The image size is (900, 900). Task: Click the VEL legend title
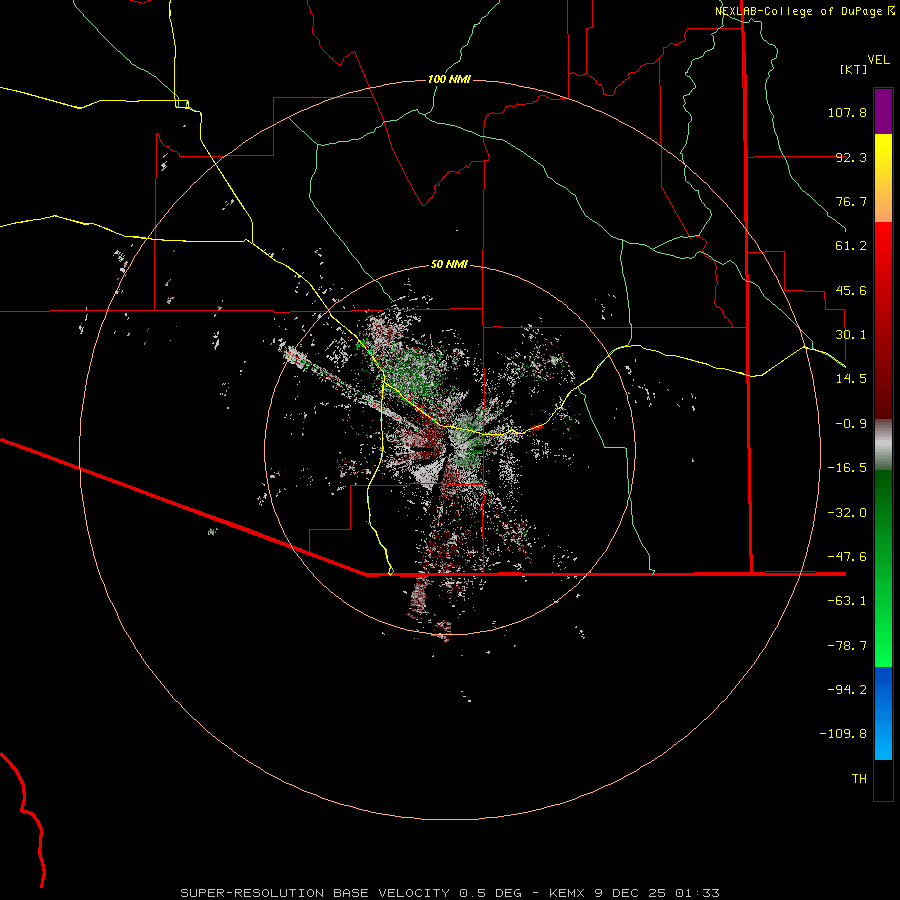(878, 60)
